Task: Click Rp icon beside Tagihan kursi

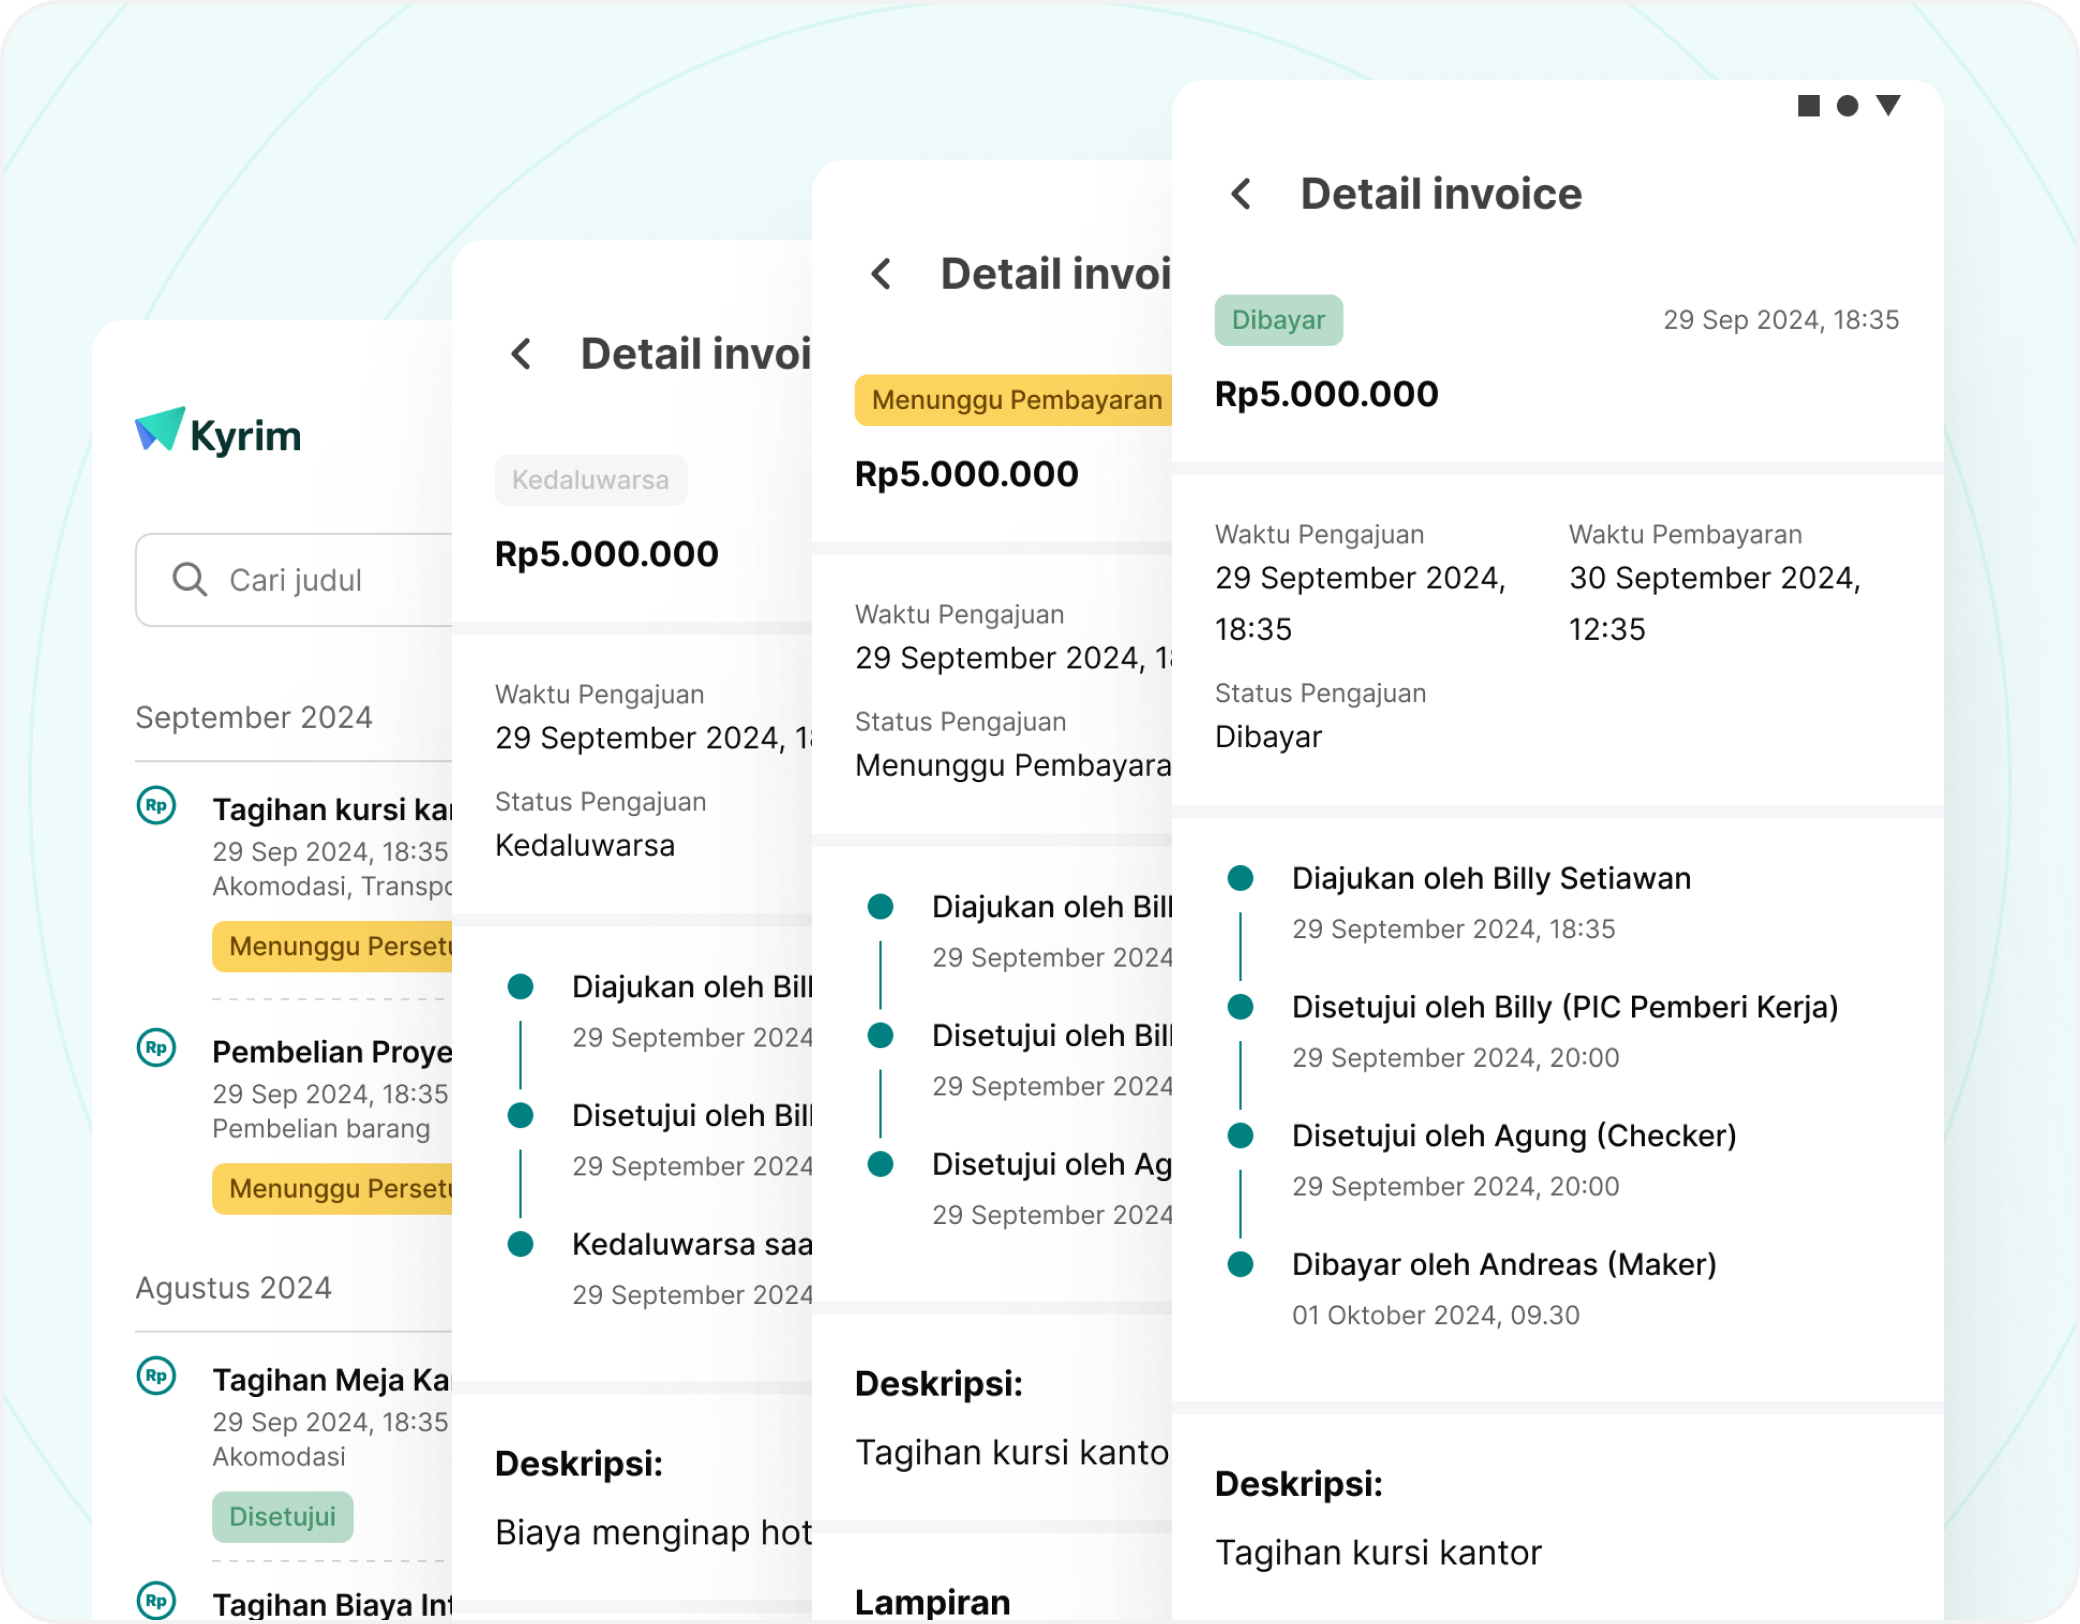Action: click(x=156, y=805)
